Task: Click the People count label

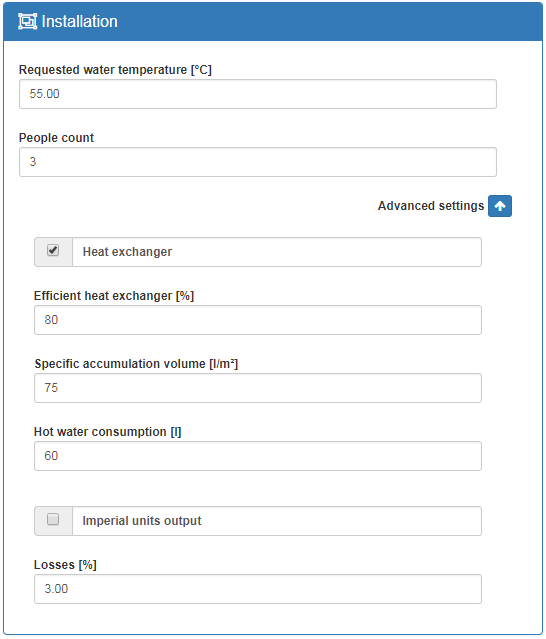Action: pyautogui.click(x=56, y=138)
